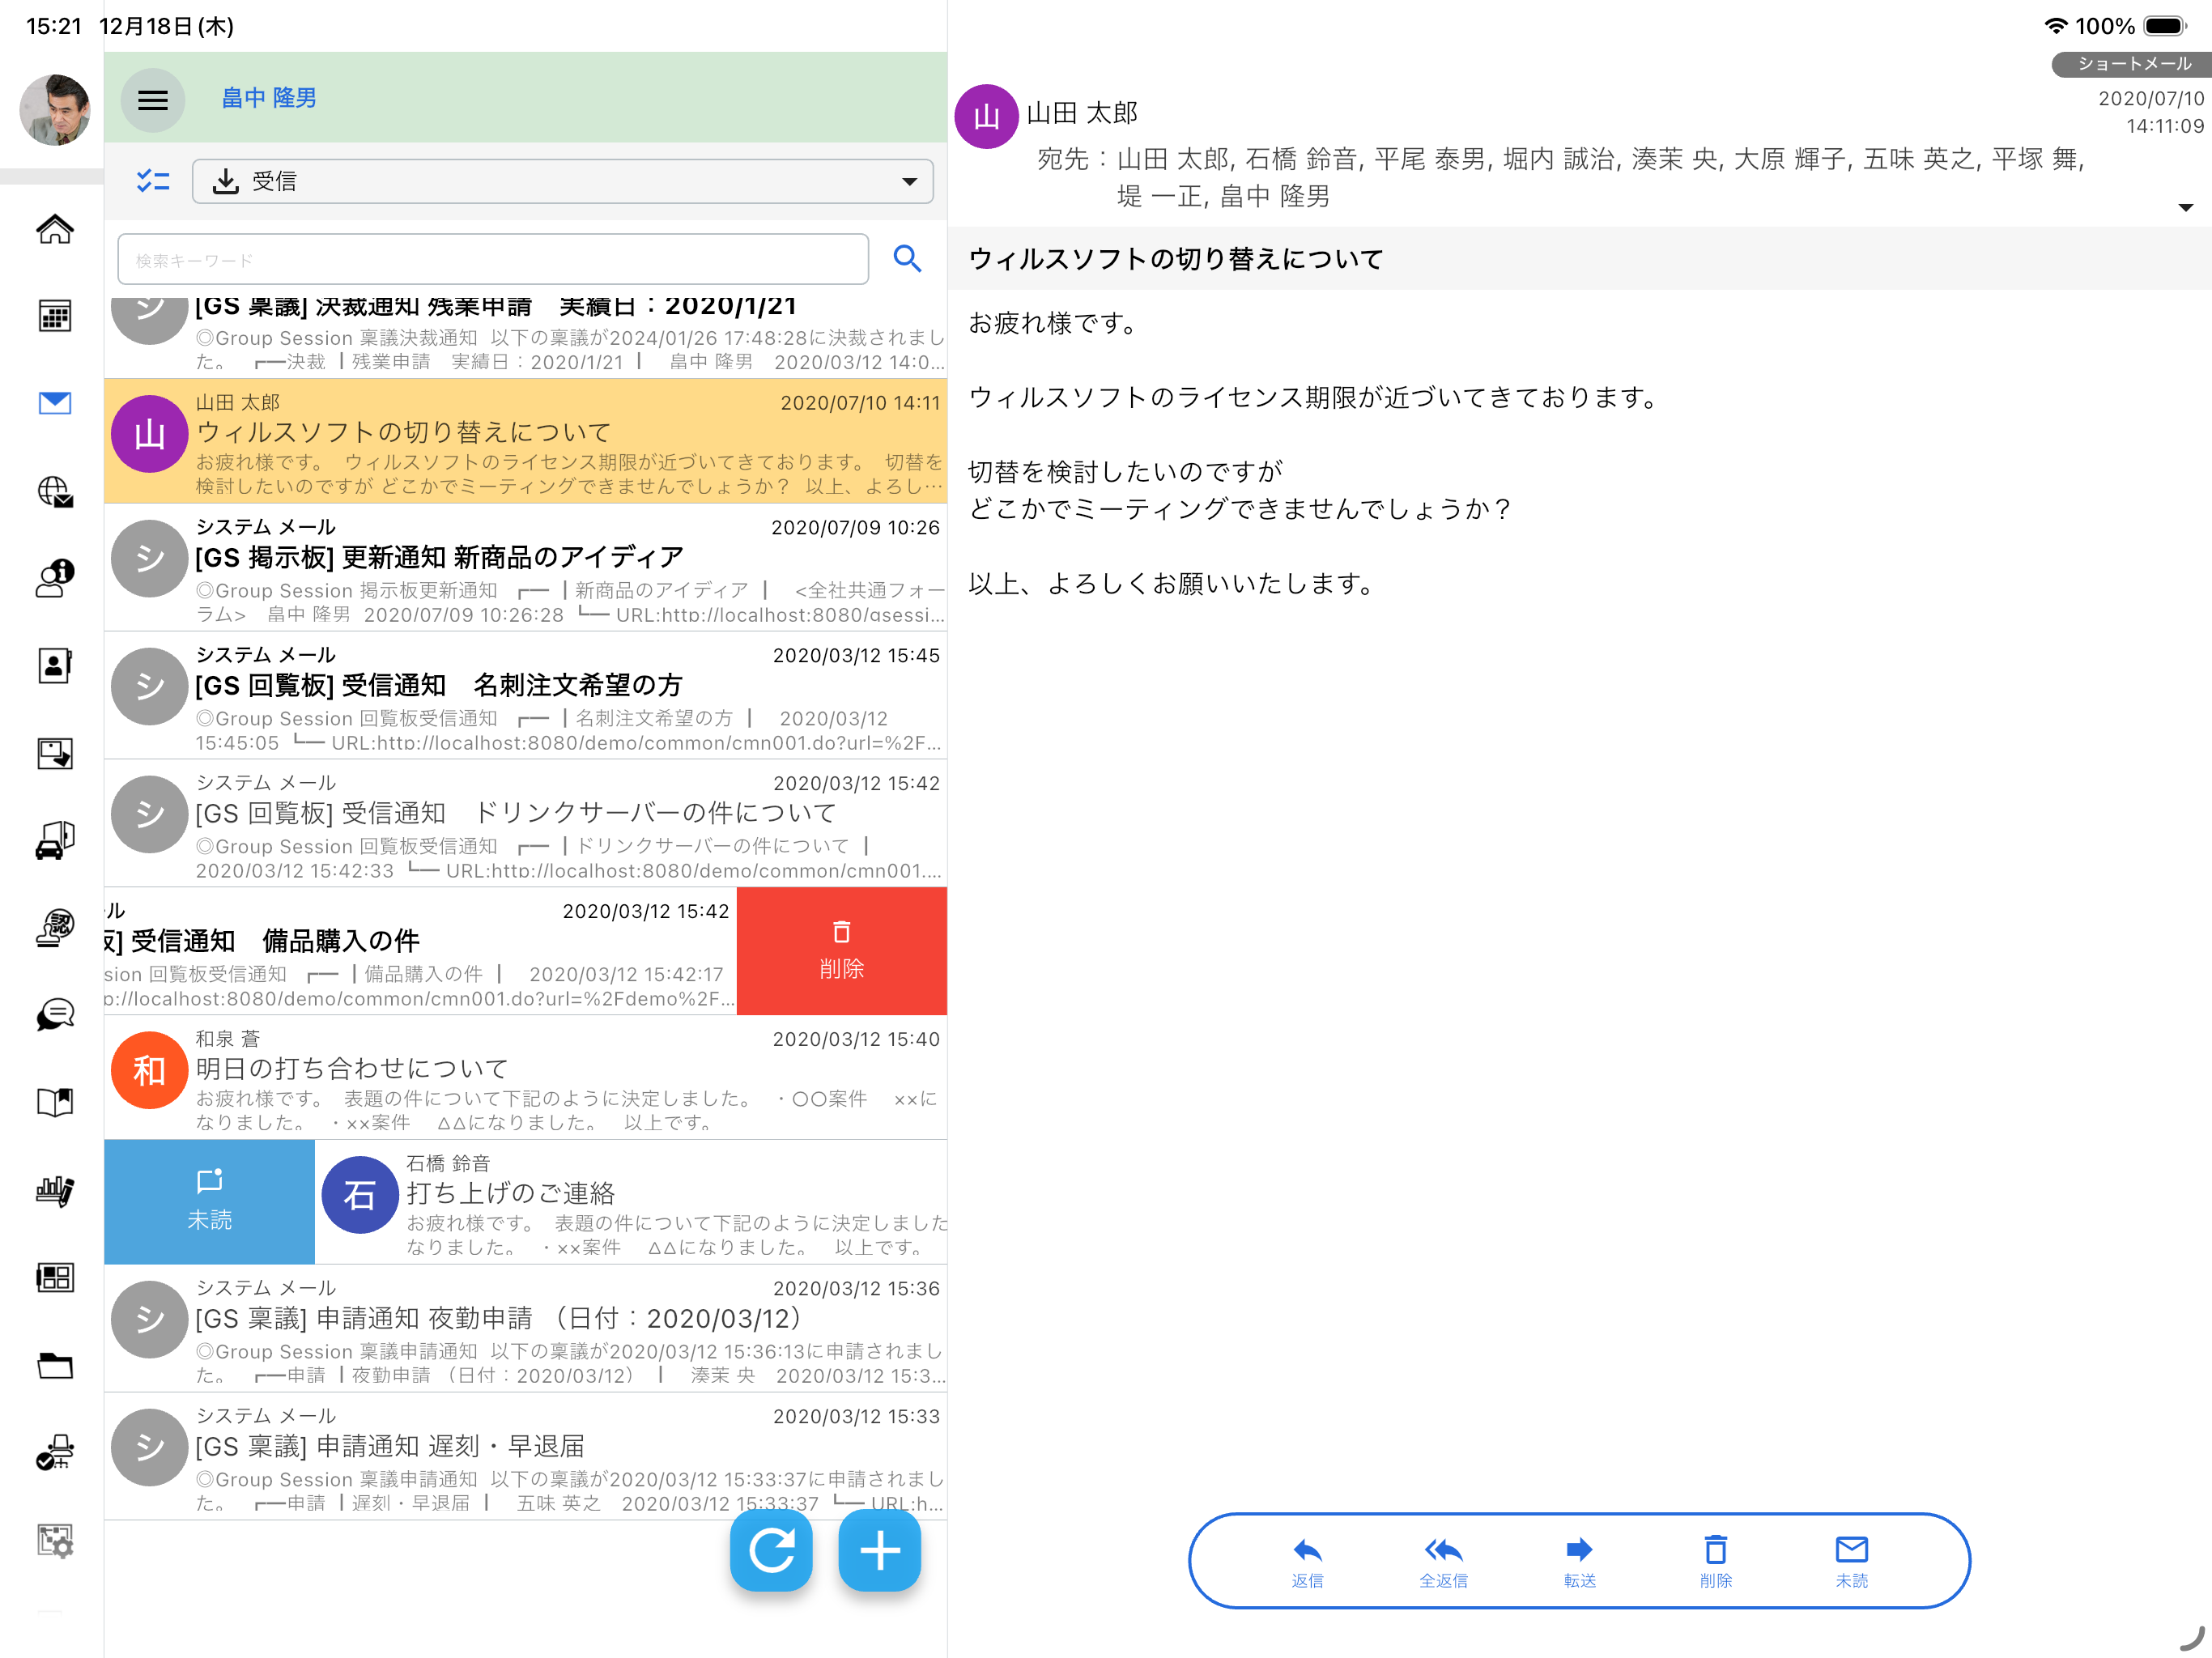The width and height of the screenshot is (2212, 1658).
Task: Open the settings gear sidebar icon
Action: tap(55, 1540)
